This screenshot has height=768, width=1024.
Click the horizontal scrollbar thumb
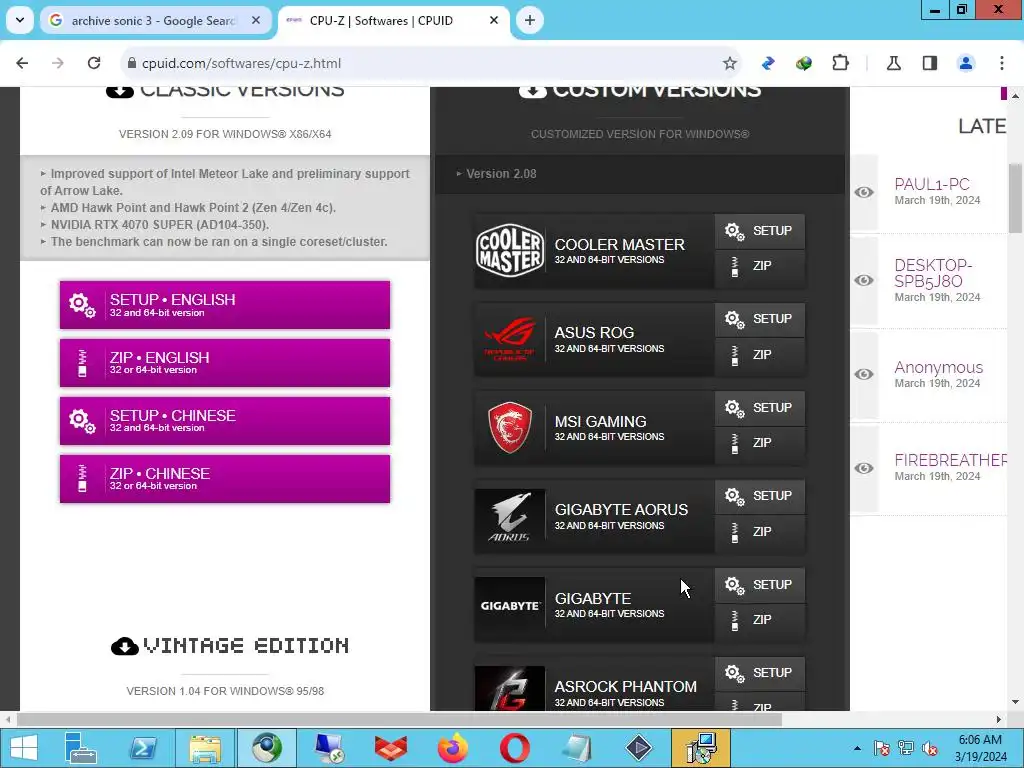[x=399, y=720]
